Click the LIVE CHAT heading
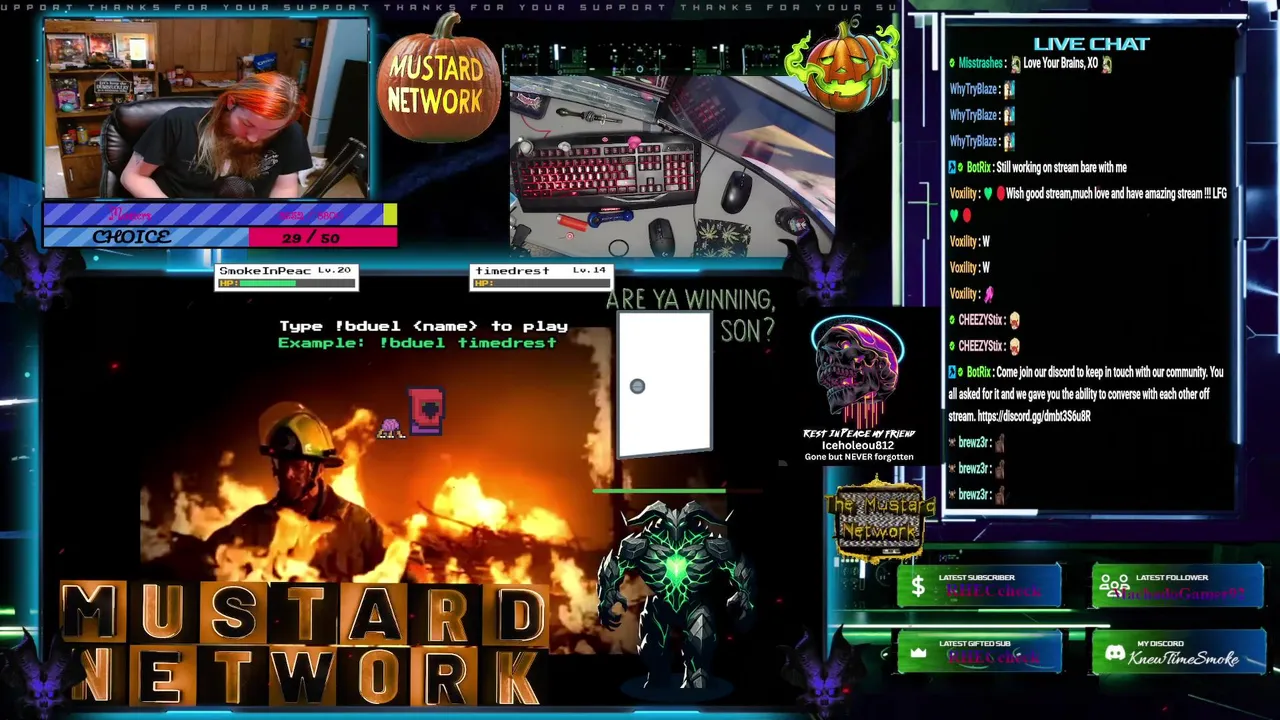 (x=1091, y=44)
